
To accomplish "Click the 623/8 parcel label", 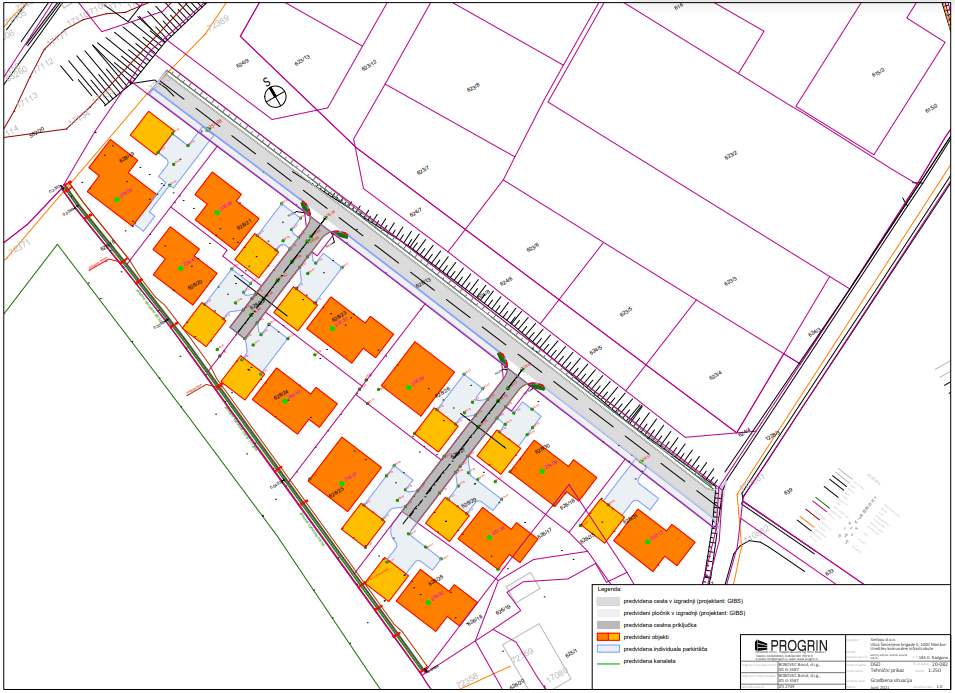I will pos(473,87).
